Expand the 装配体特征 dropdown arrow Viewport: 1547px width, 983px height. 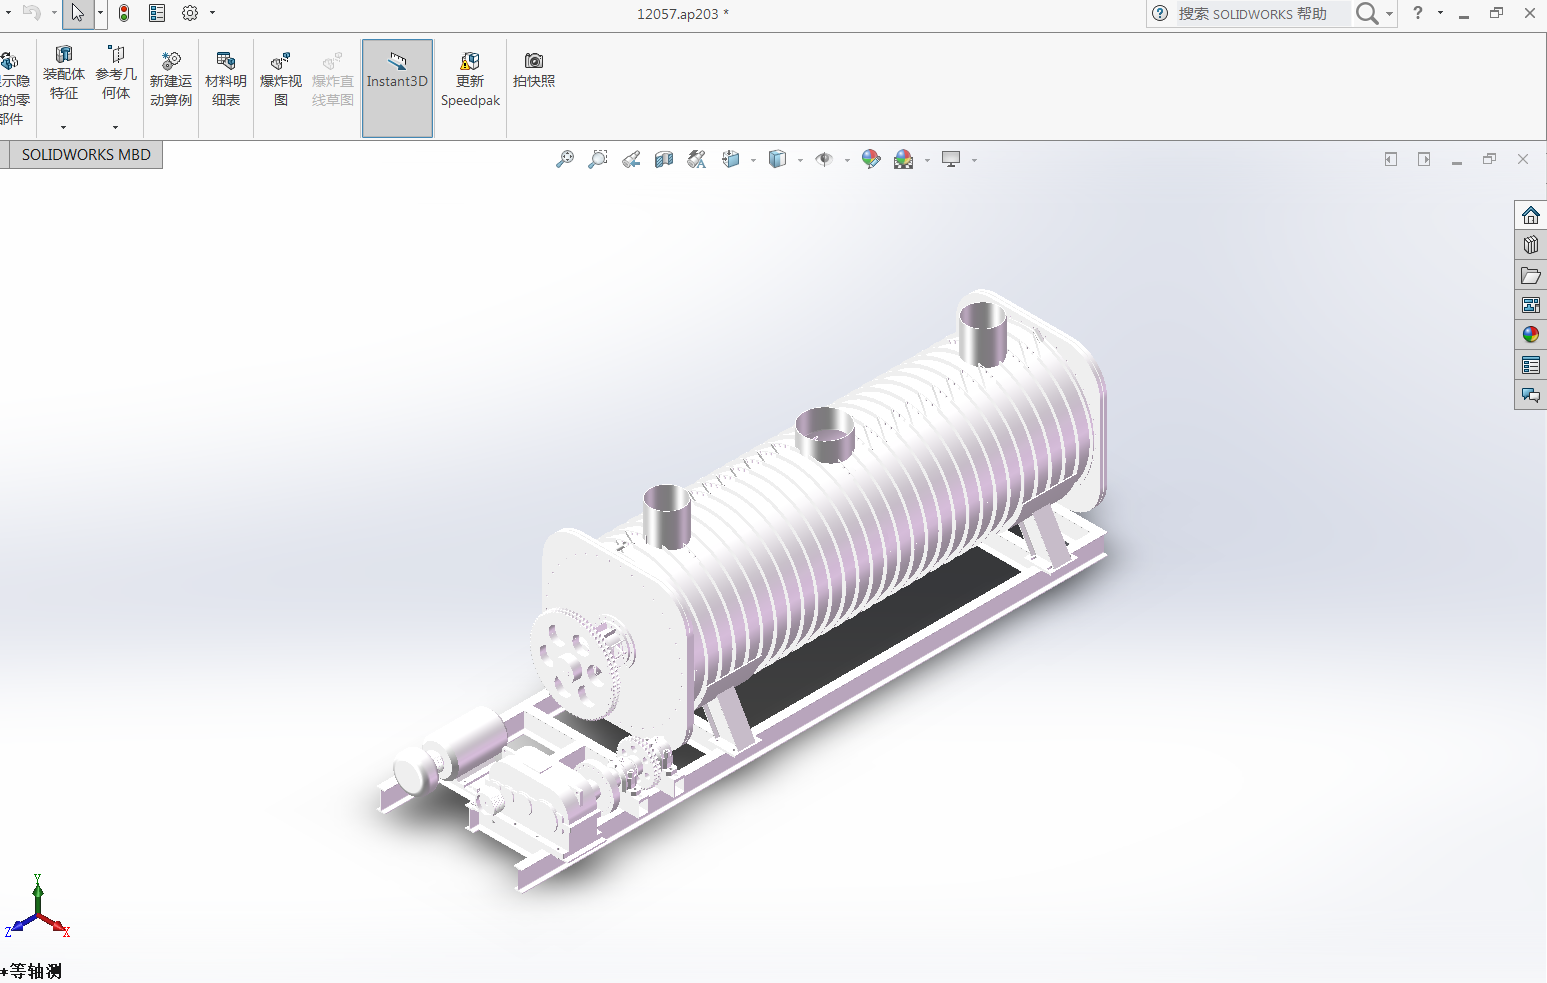(x=63, y=127)
